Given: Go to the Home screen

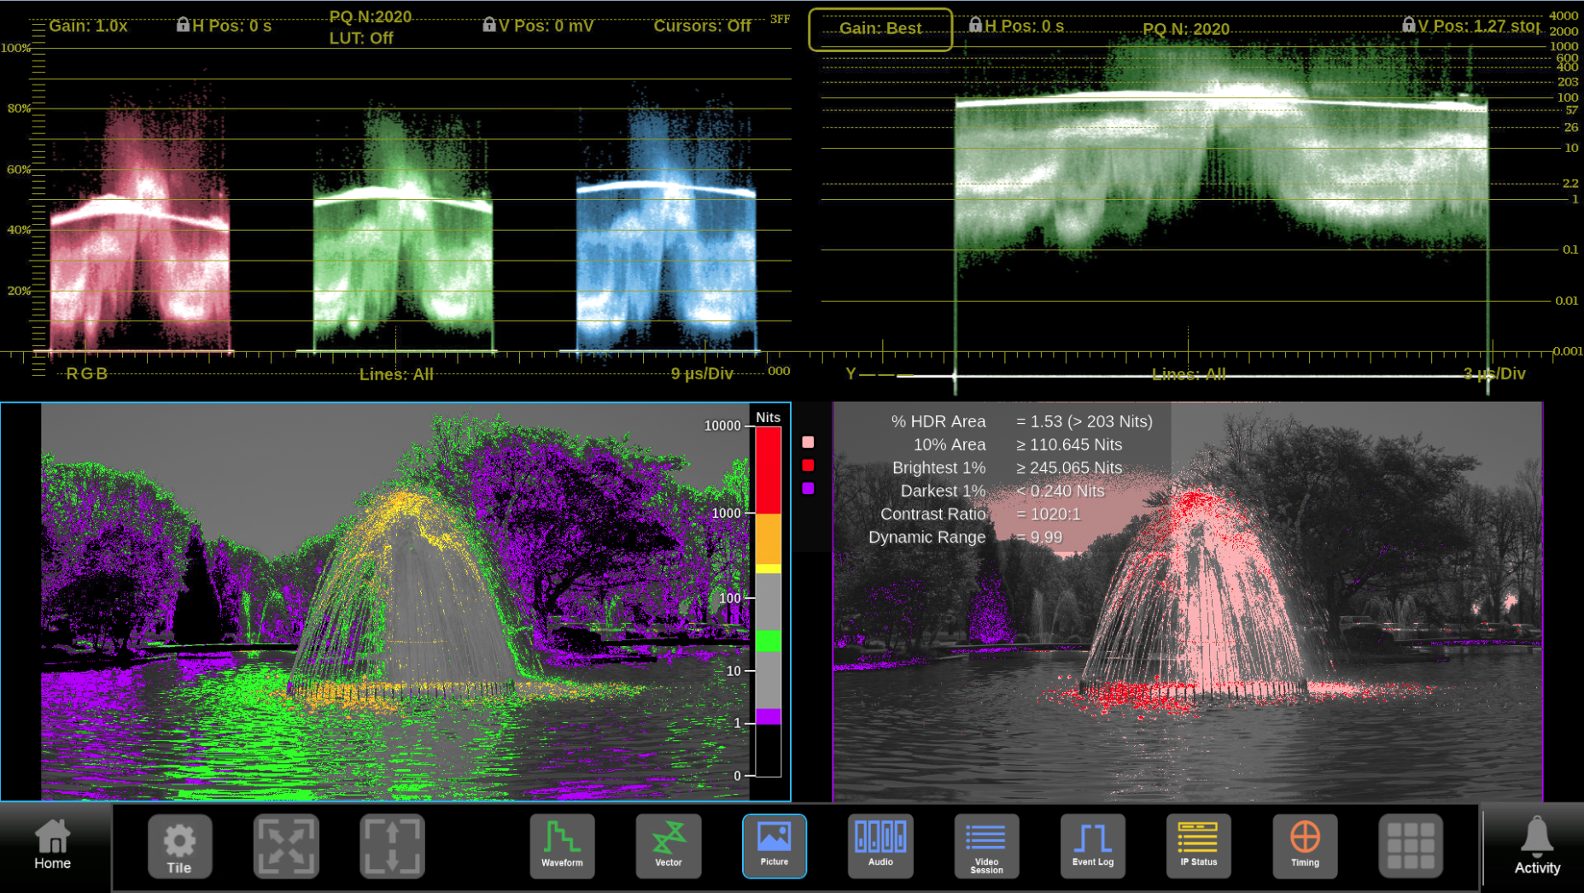Looking at the screenshot, I should [52, 845].
